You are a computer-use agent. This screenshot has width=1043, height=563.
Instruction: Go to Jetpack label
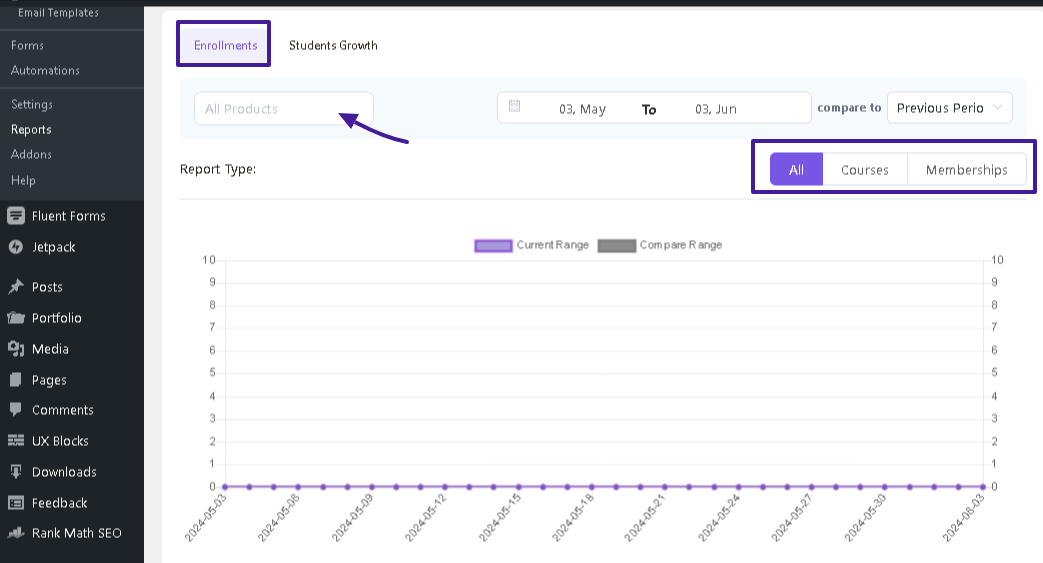(x=53, y=247)
